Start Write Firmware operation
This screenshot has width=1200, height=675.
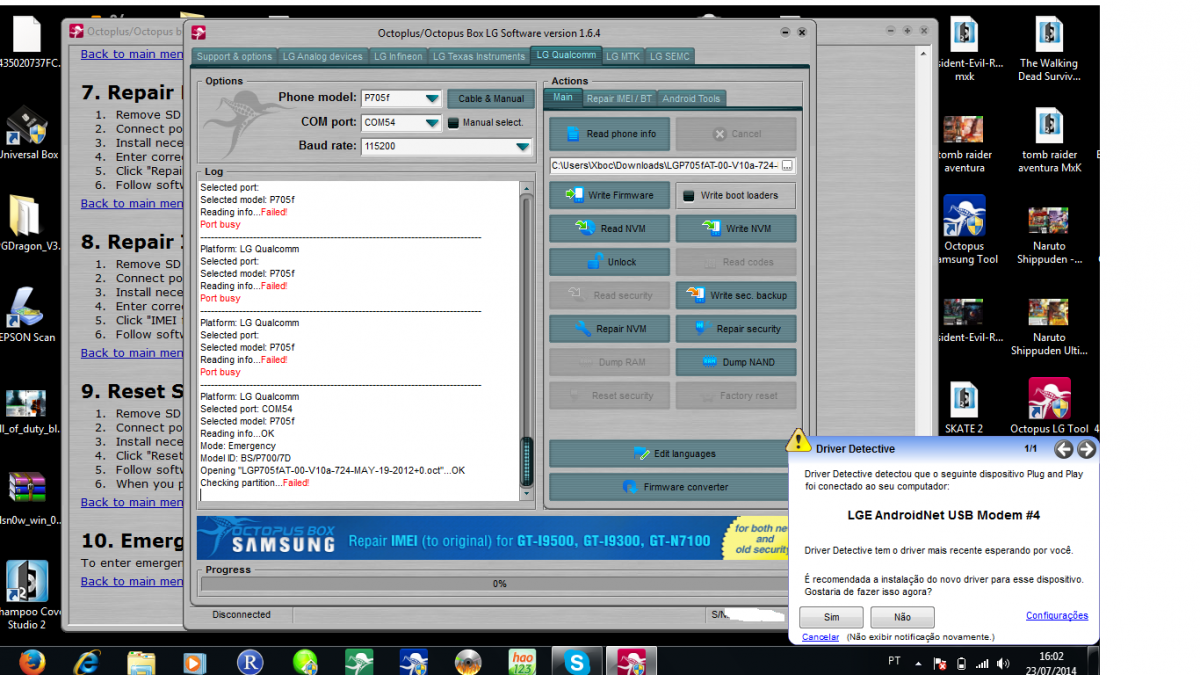609,195
